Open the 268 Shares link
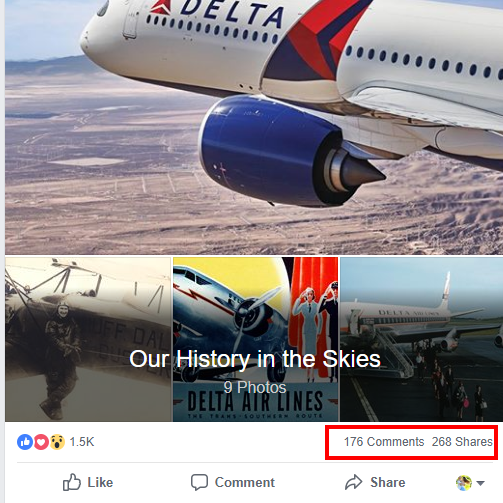Screen dimensions: 503x503 462,442
